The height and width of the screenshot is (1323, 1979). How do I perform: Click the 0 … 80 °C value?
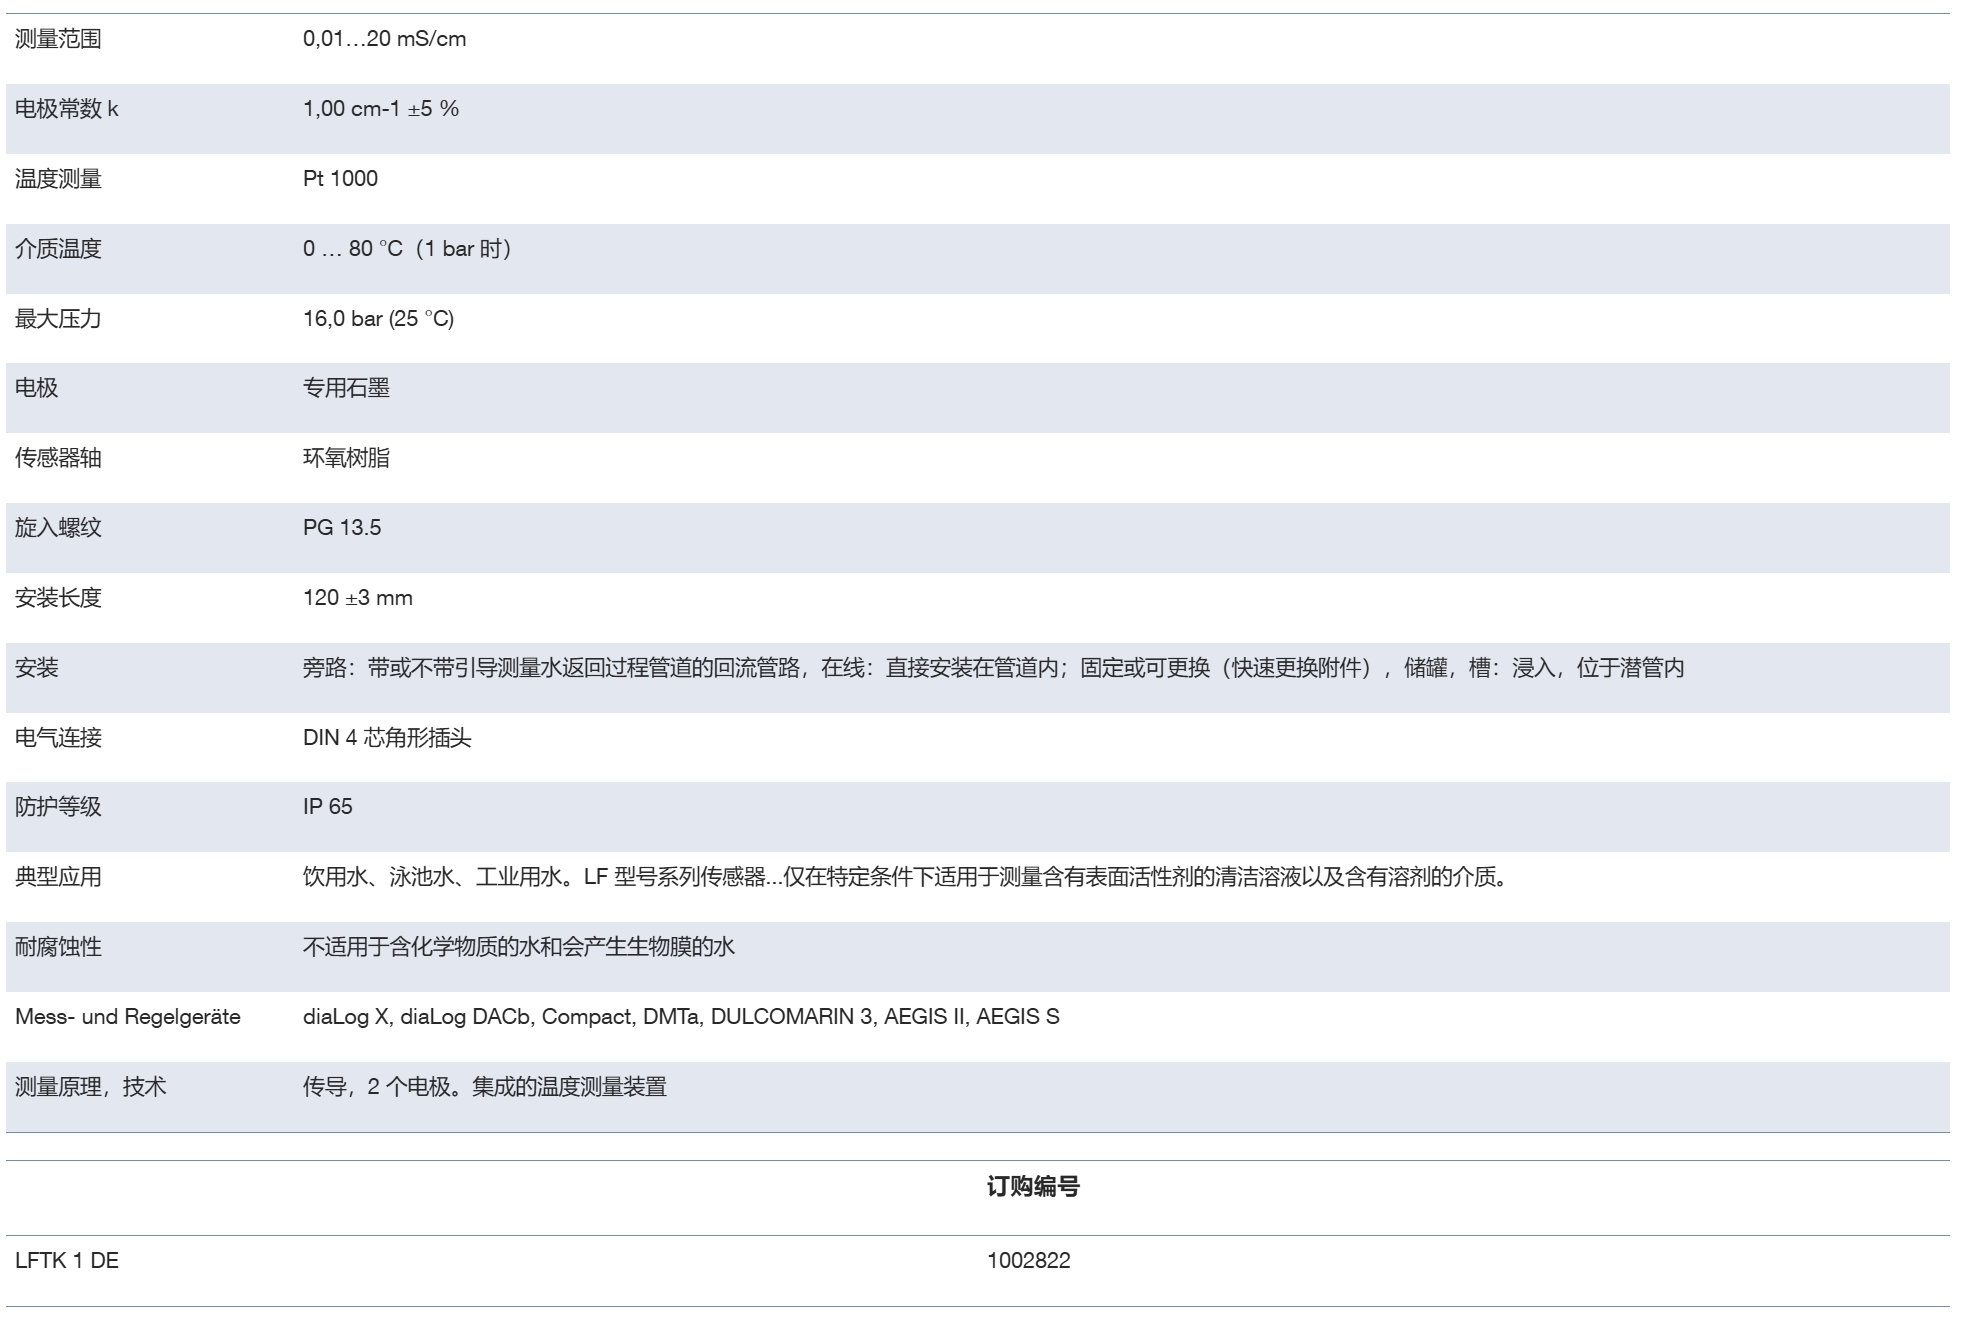(x=407, y=249)
